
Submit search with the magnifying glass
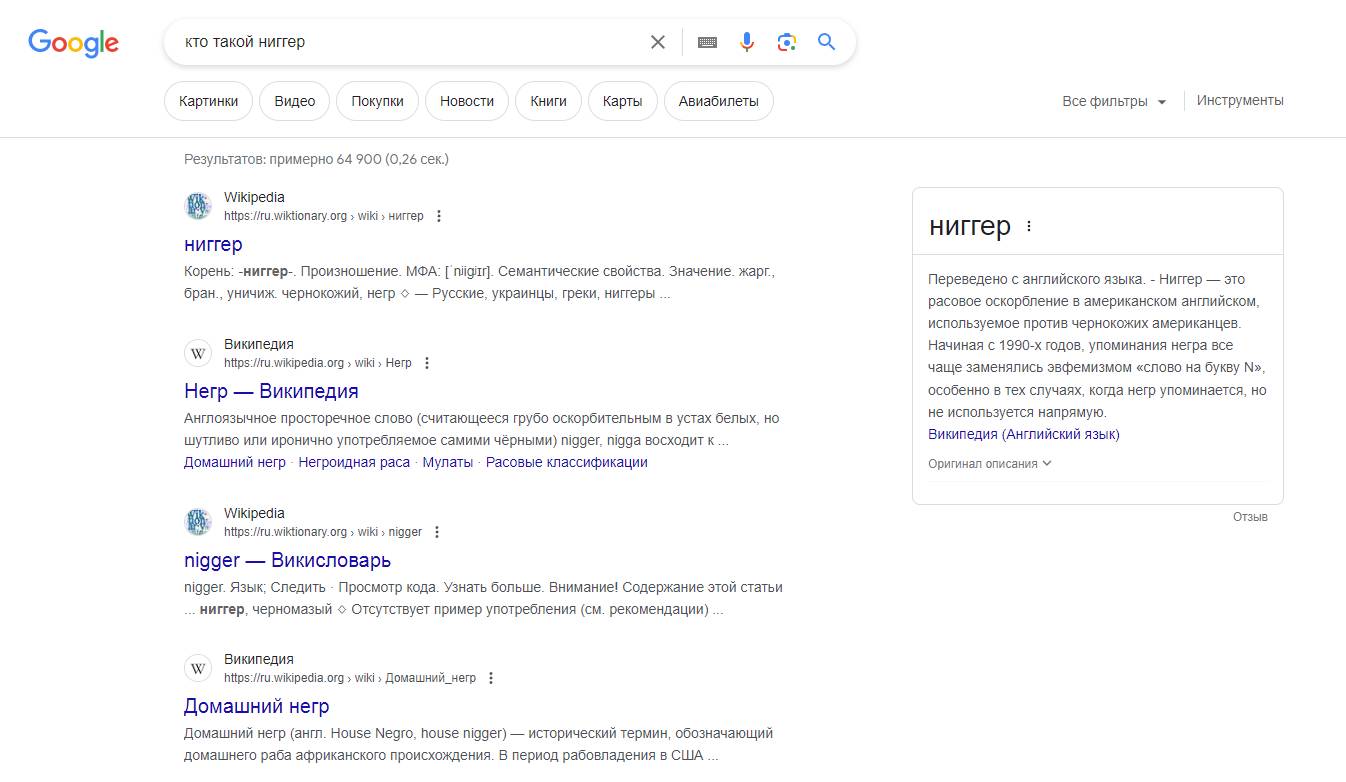click(826, 42)
